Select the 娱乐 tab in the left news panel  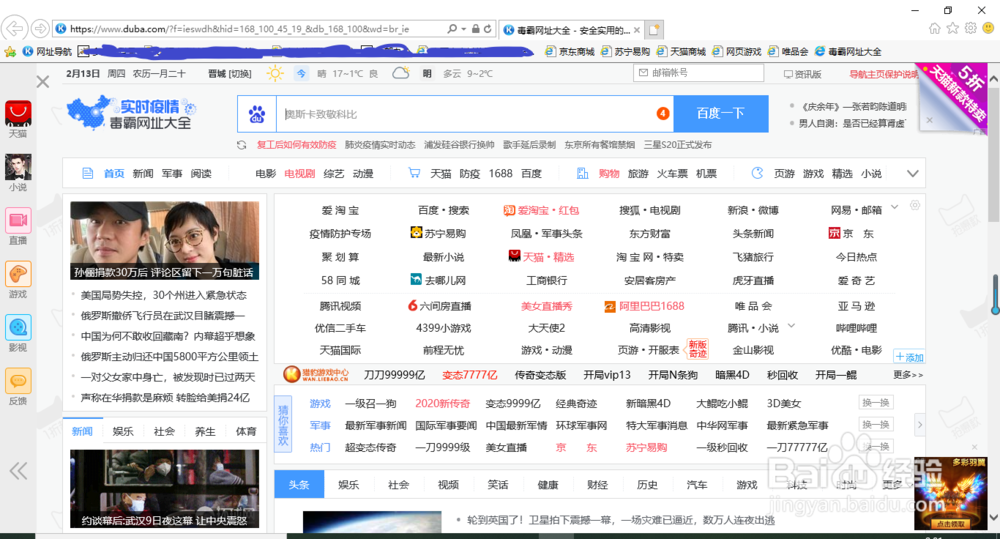[123, 431]
